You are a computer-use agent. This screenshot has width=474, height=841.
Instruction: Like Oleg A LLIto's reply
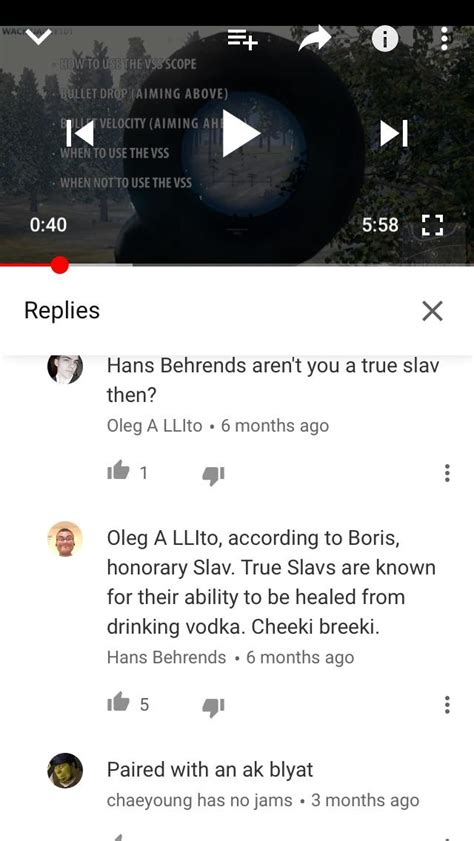[x=118, y=472]
